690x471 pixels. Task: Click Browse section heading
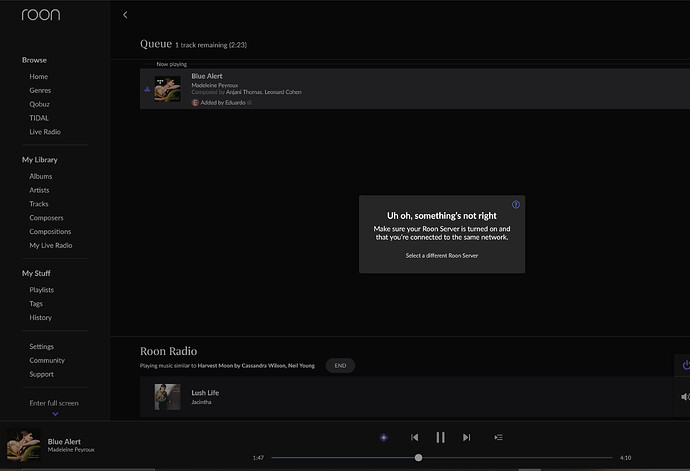click(x=34, y=60)
